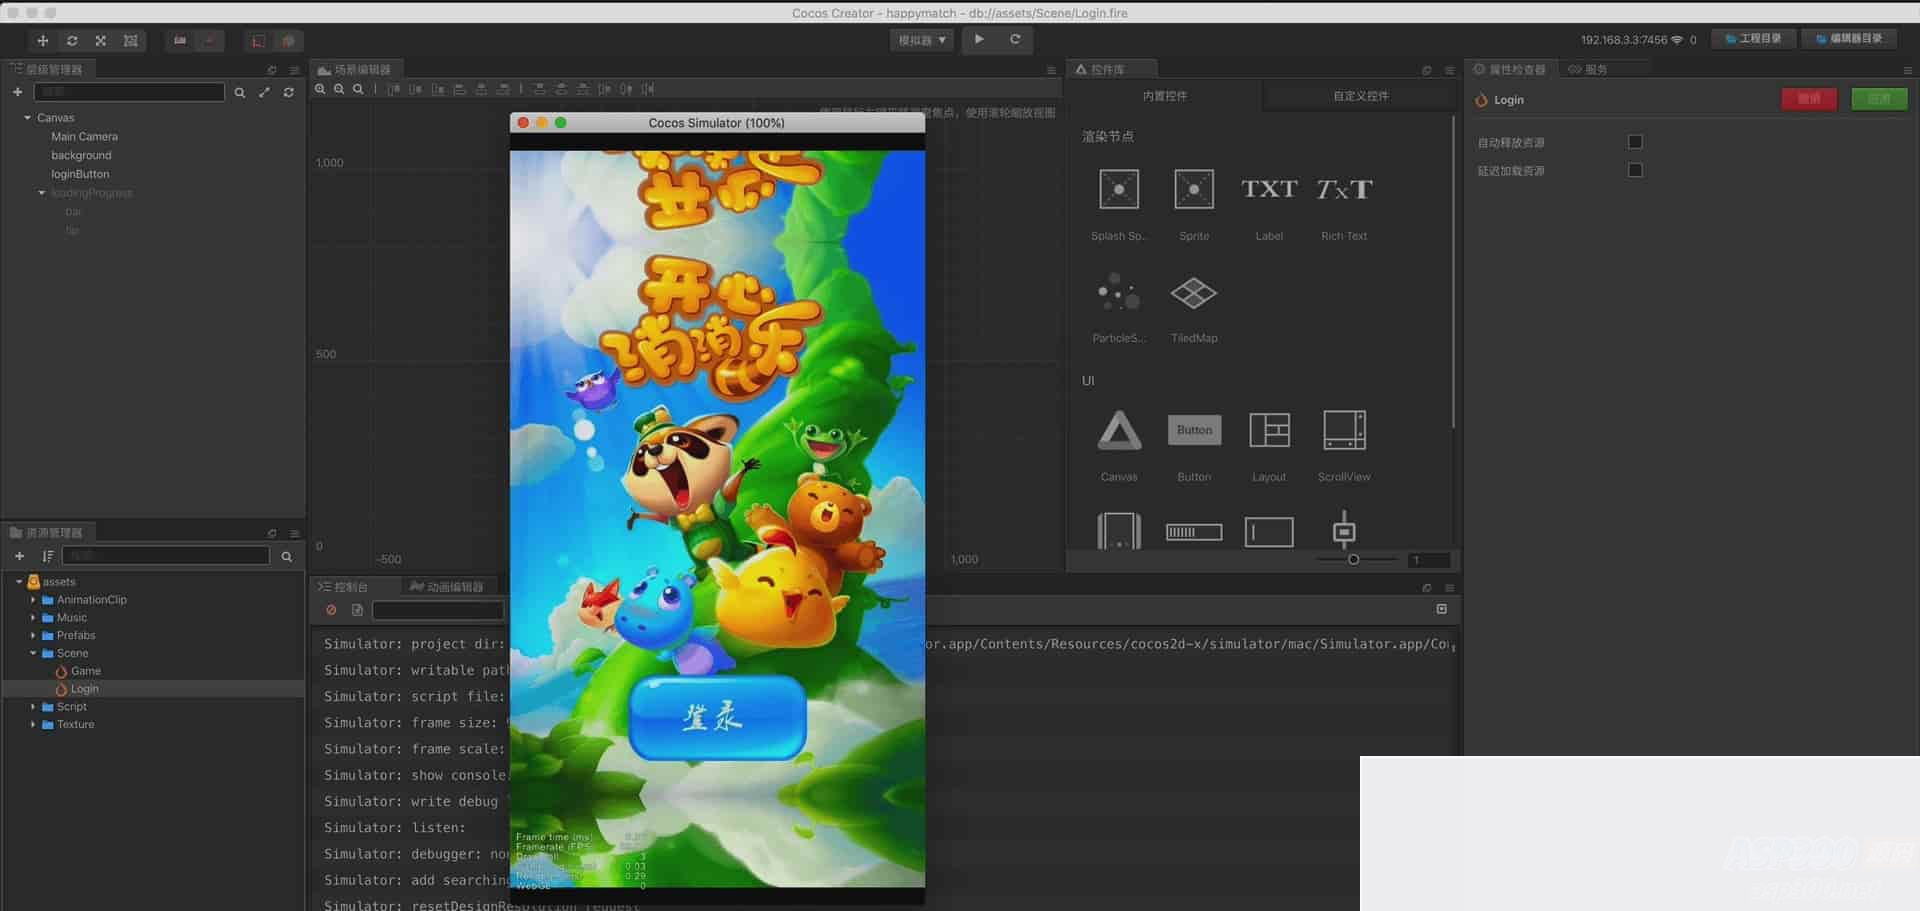This screenshot has height=911, width=1920.
Task: Clear the console with the red icon
Action: [331, 610]
